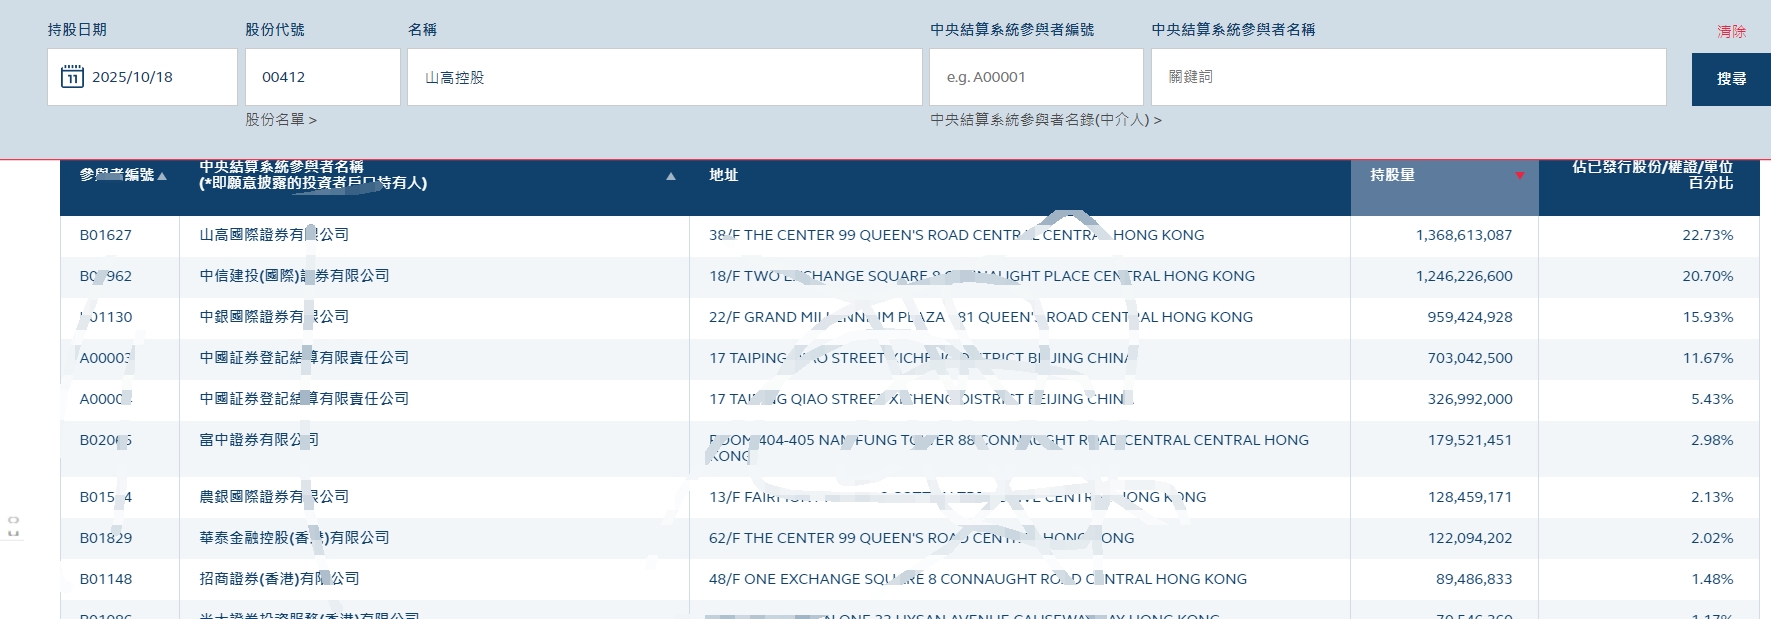Select 中信建投(國際)證券有限公司 row name
1771x619 pixels.
294,276
